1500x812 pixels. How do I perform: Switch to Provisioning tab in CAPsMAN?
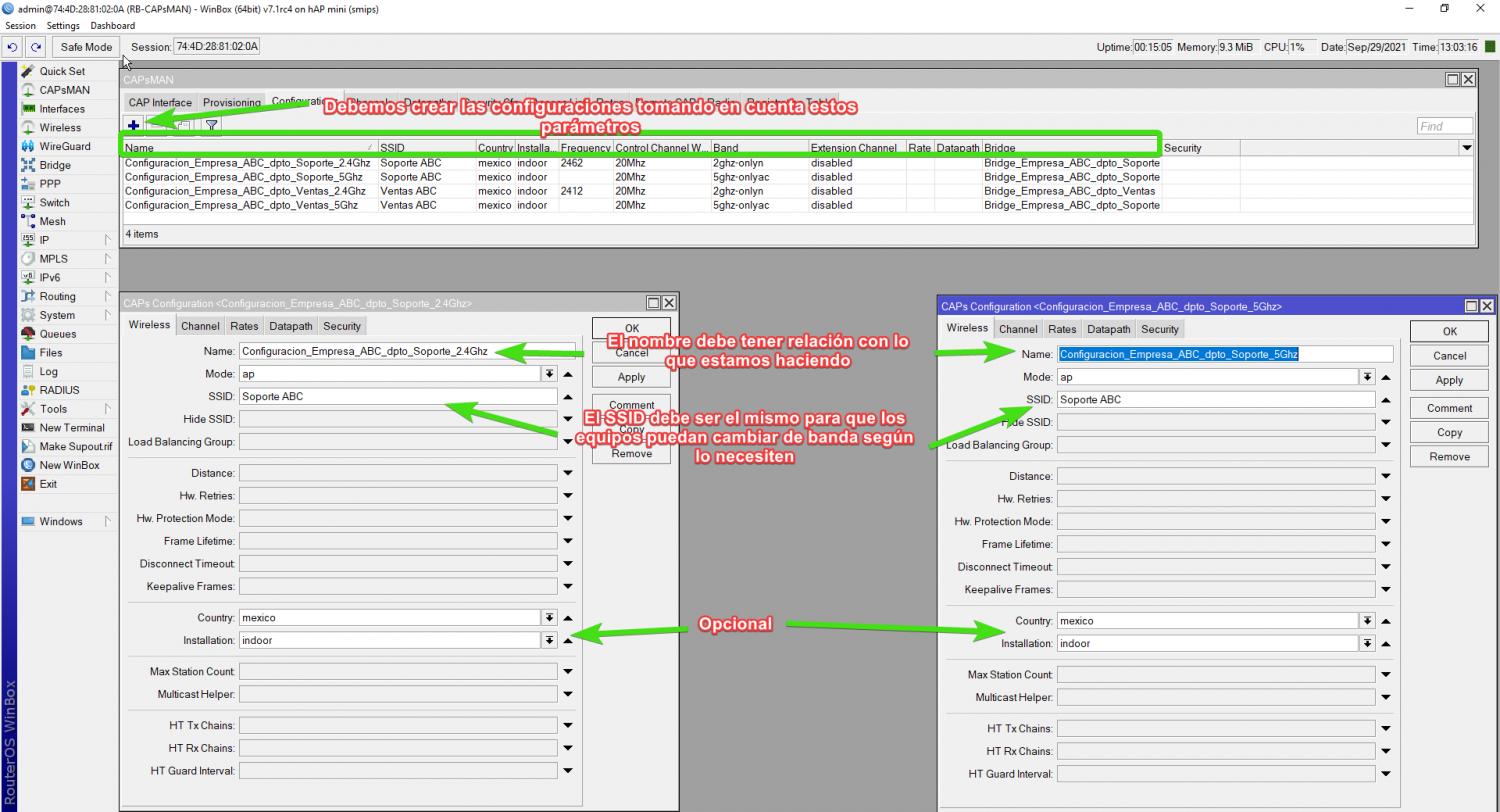[231, 102]
